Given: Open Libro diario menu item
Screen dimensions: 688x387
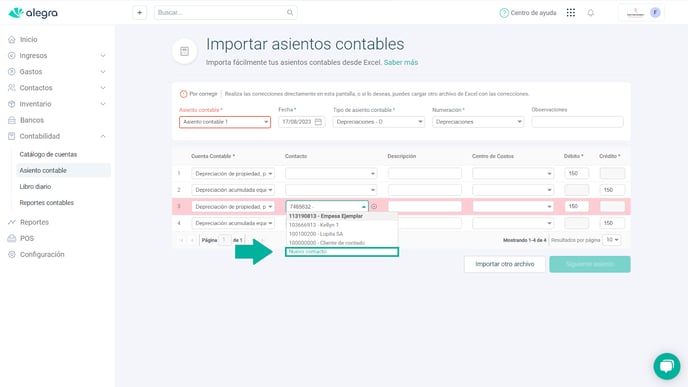Looking at the screenshot, I should [x=35, y=186].
